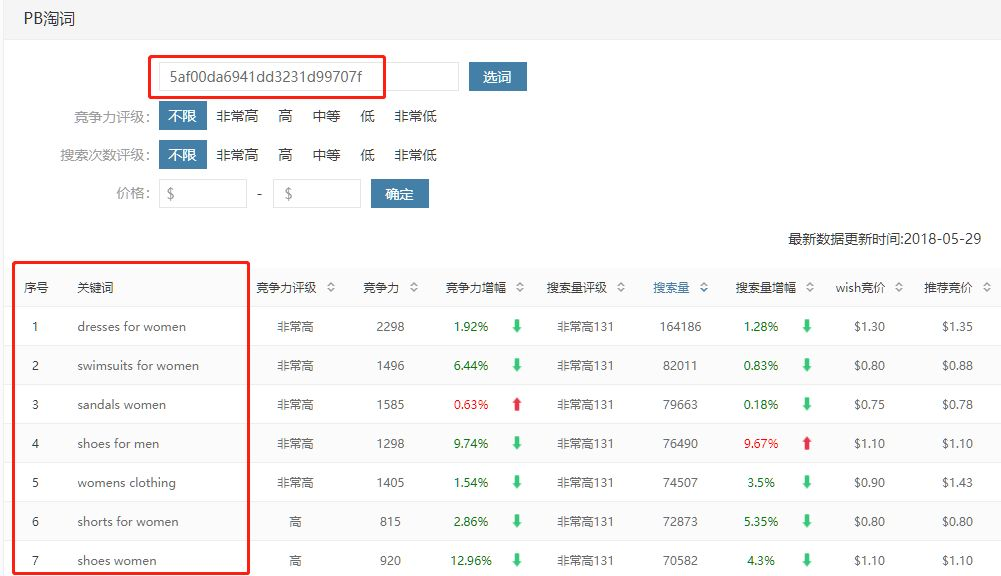Image resolution: width=1001 pixels, height=576 pixels.
Task: Click green down arrow beside 5.35%
Action: pyautogui.click(x=807, y=521)
